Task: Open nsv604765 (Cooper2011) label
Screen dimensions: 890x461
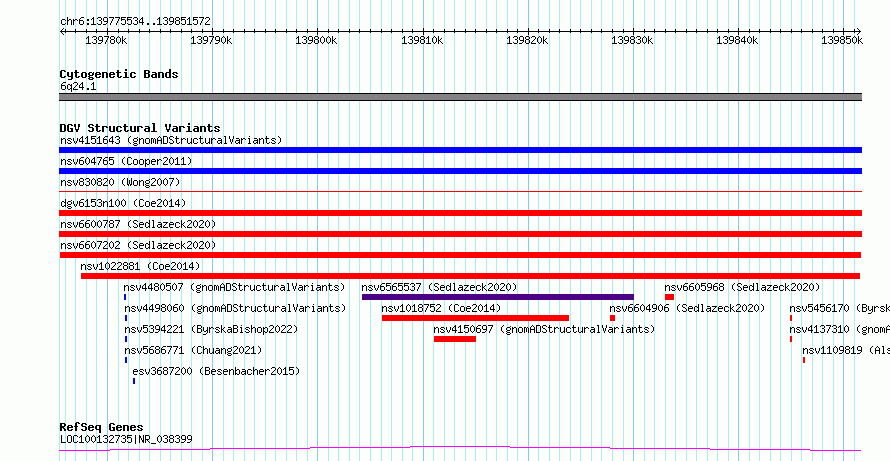Action: [126, 161]
